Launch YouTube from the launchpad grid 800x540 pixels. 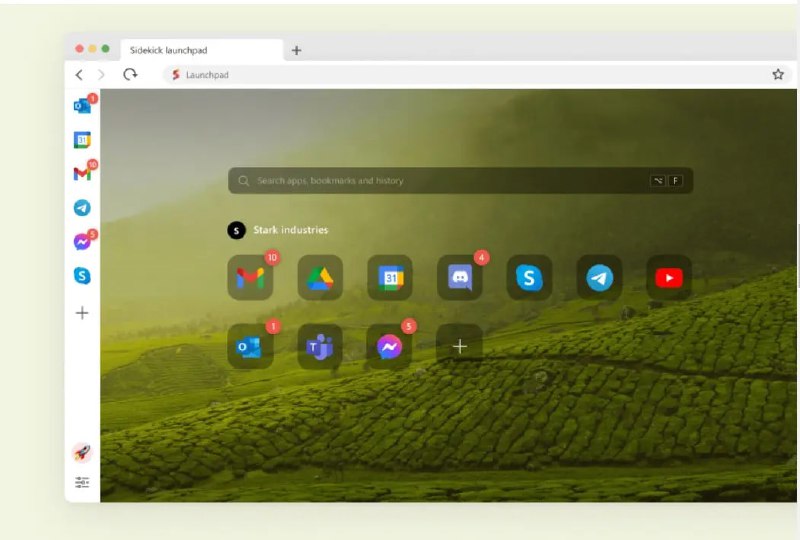click(x=669, y=278)
